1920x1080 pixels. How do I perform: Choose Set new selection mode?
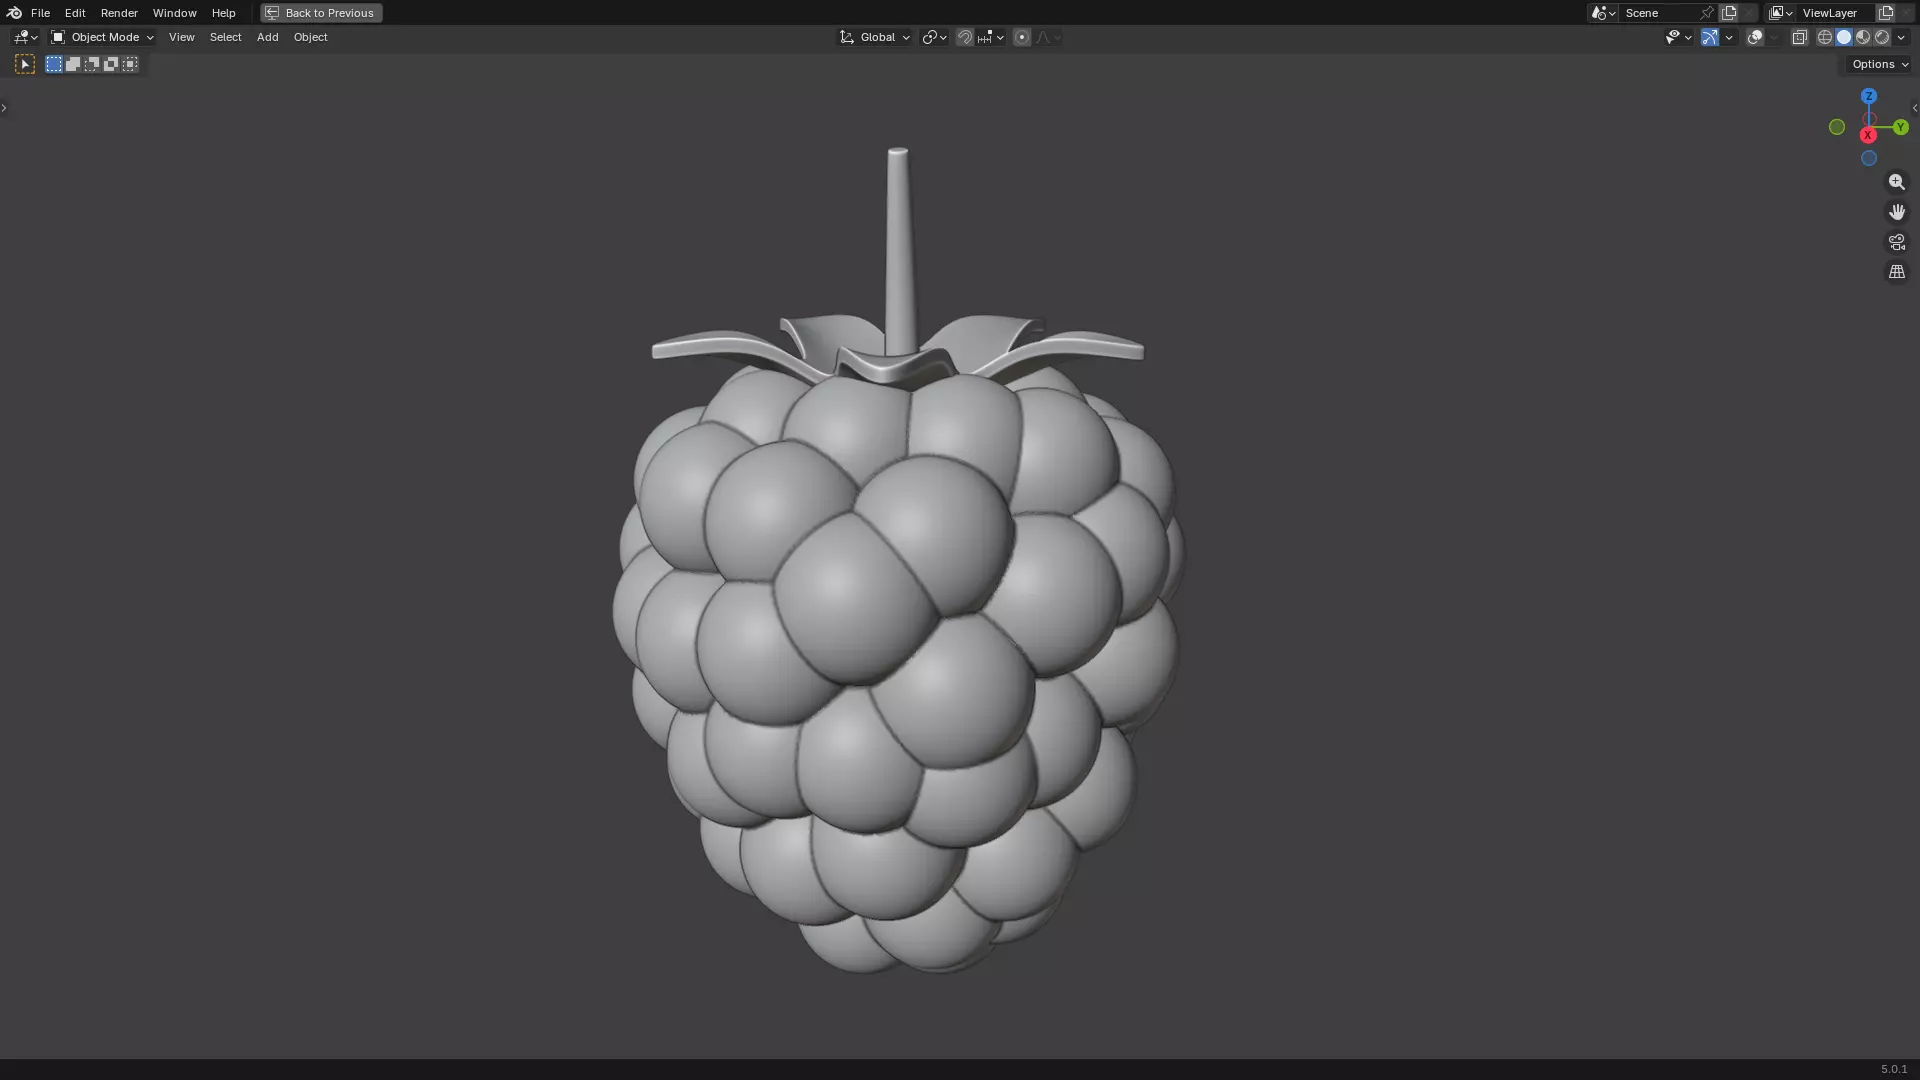click(x=54, y=64)
